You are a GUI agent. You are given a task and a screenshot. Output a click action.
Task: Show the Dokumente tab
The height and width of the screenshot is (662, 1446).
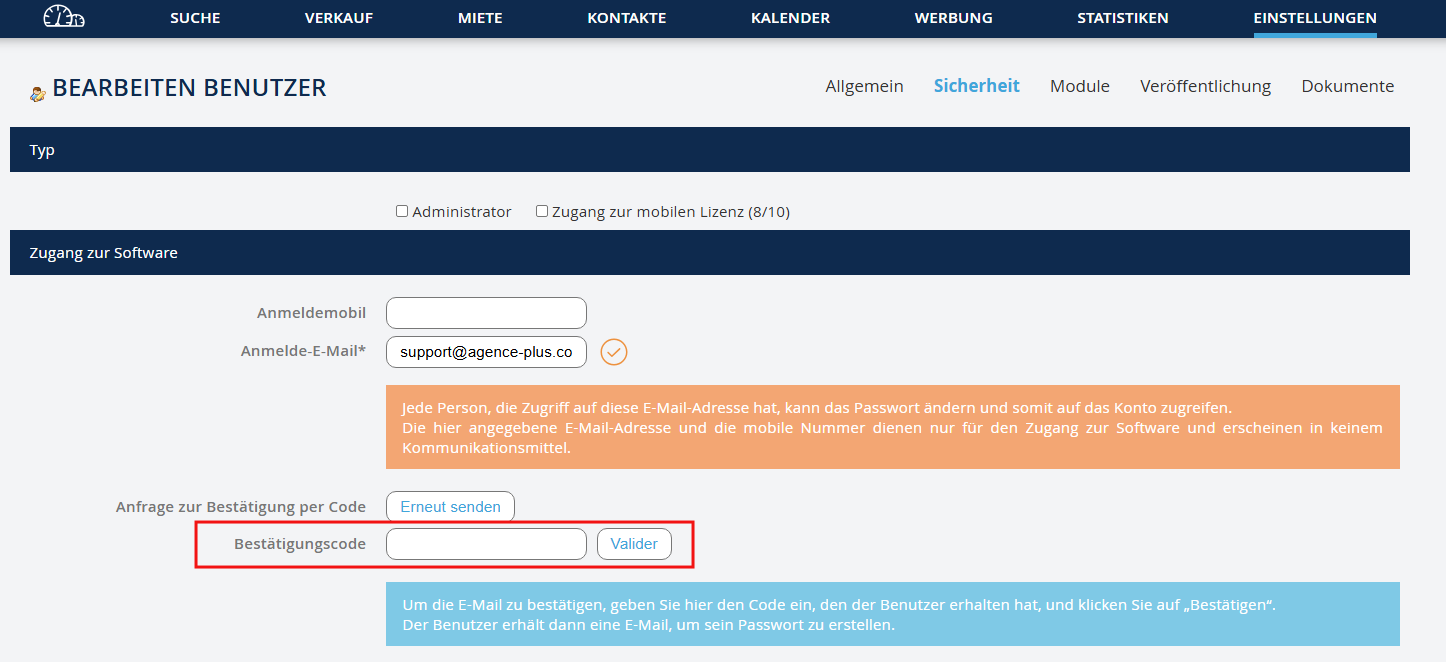[x=1347, y=86]
